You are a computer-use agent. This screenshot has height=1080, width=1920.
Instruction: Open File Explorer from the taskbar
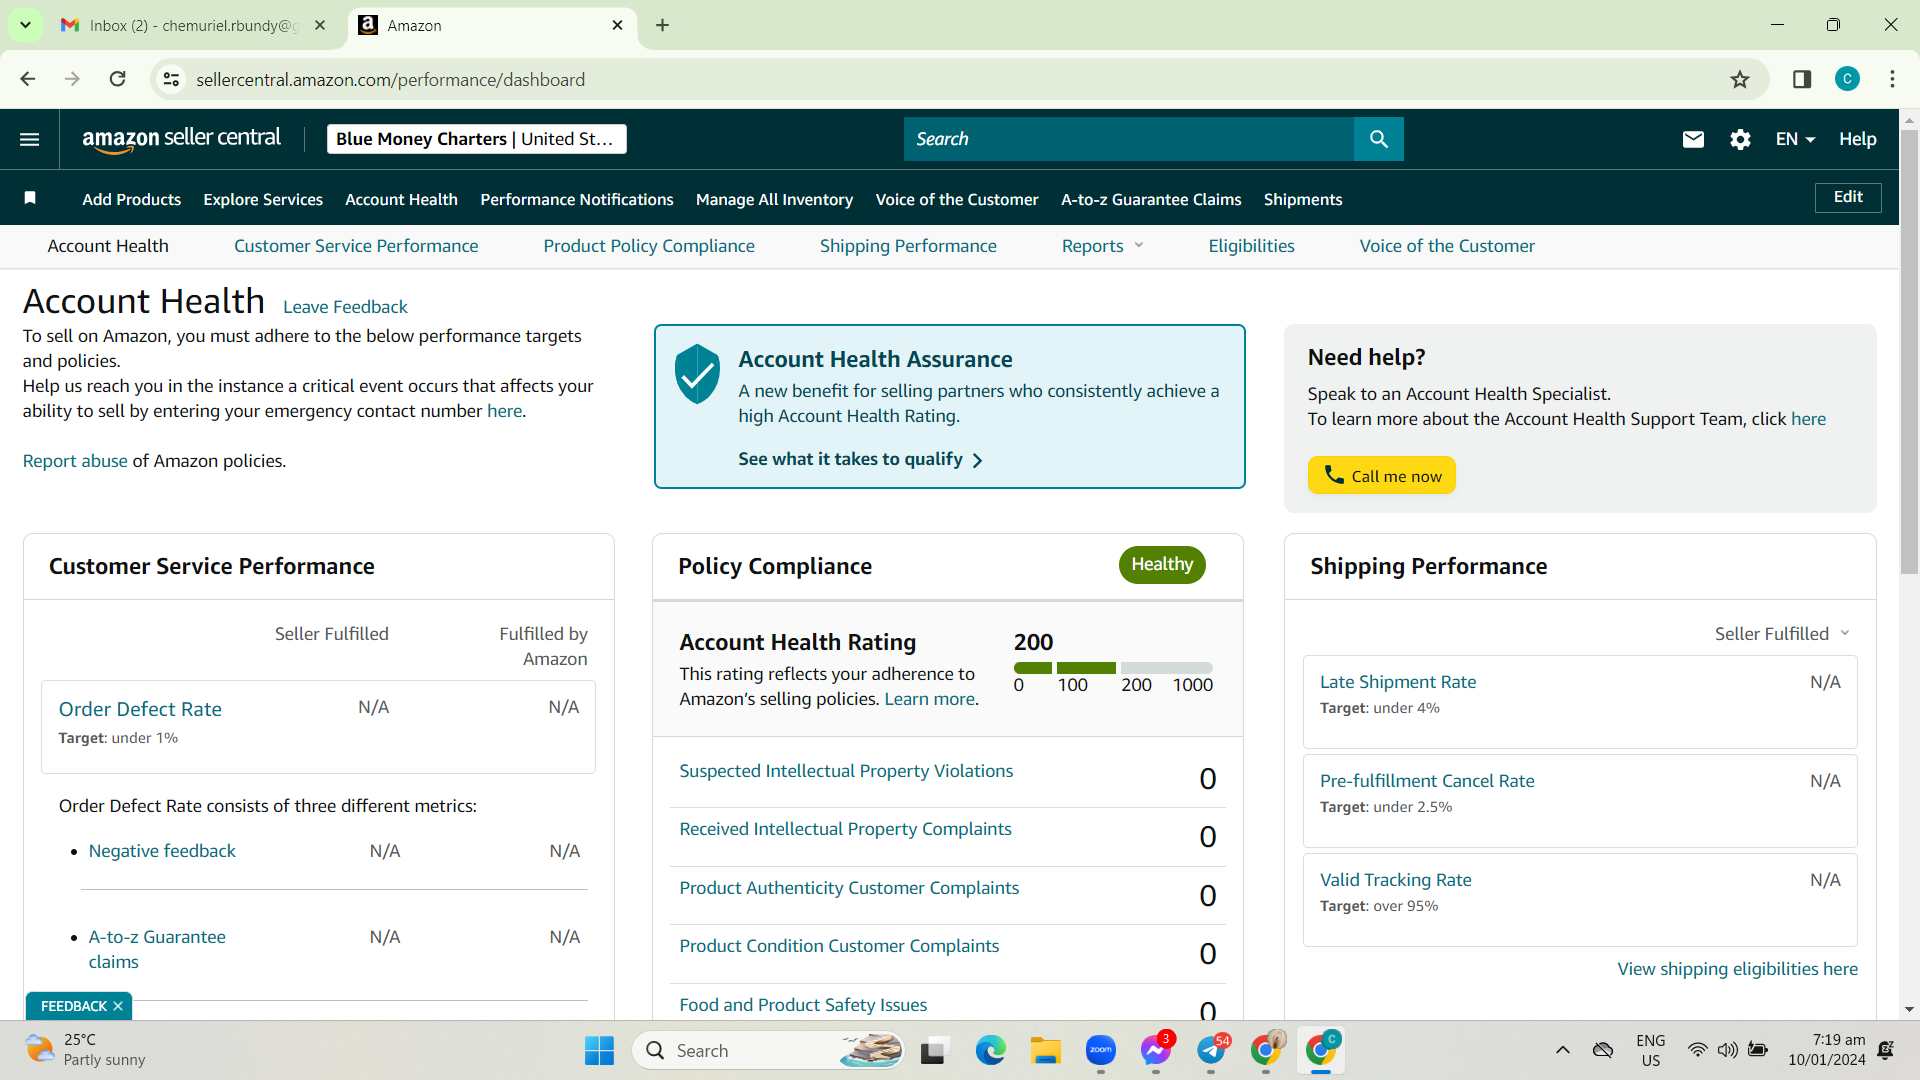[1046, 1051]
